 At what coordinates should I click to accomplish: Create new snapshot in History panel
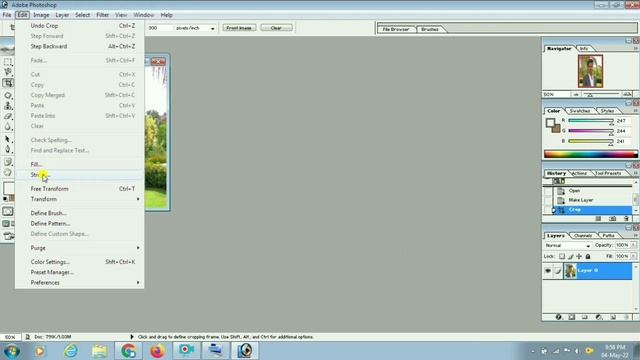click(x=612, y=219)
